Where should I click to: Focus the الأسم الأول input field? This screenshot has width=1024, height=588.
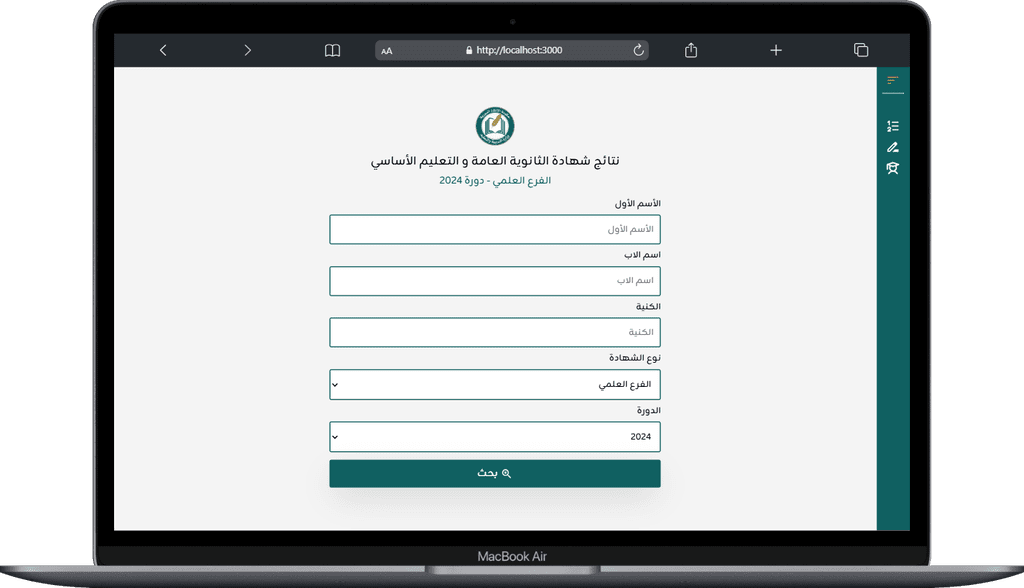(x=495, y=229)
